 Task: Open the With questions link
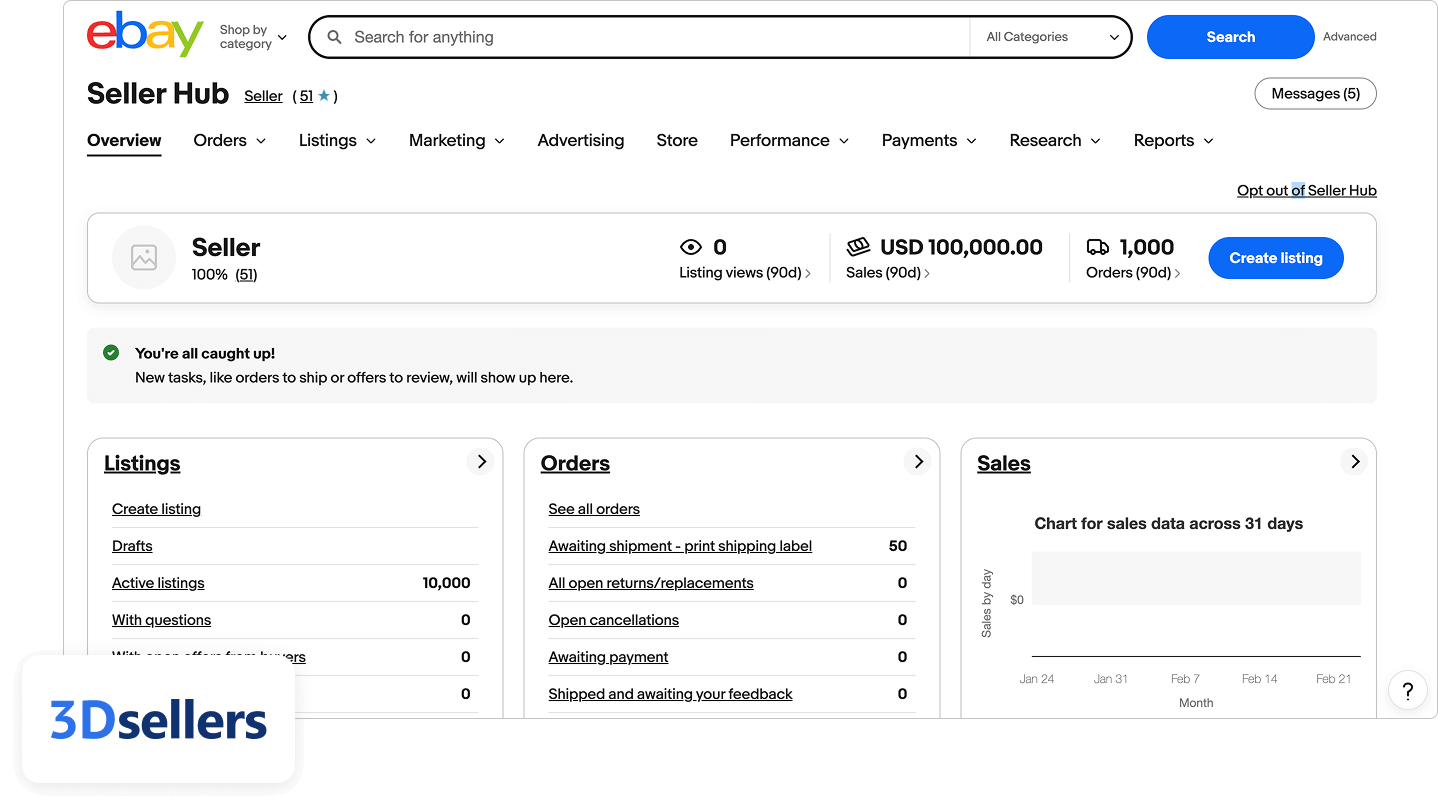[x=161, y=620]
